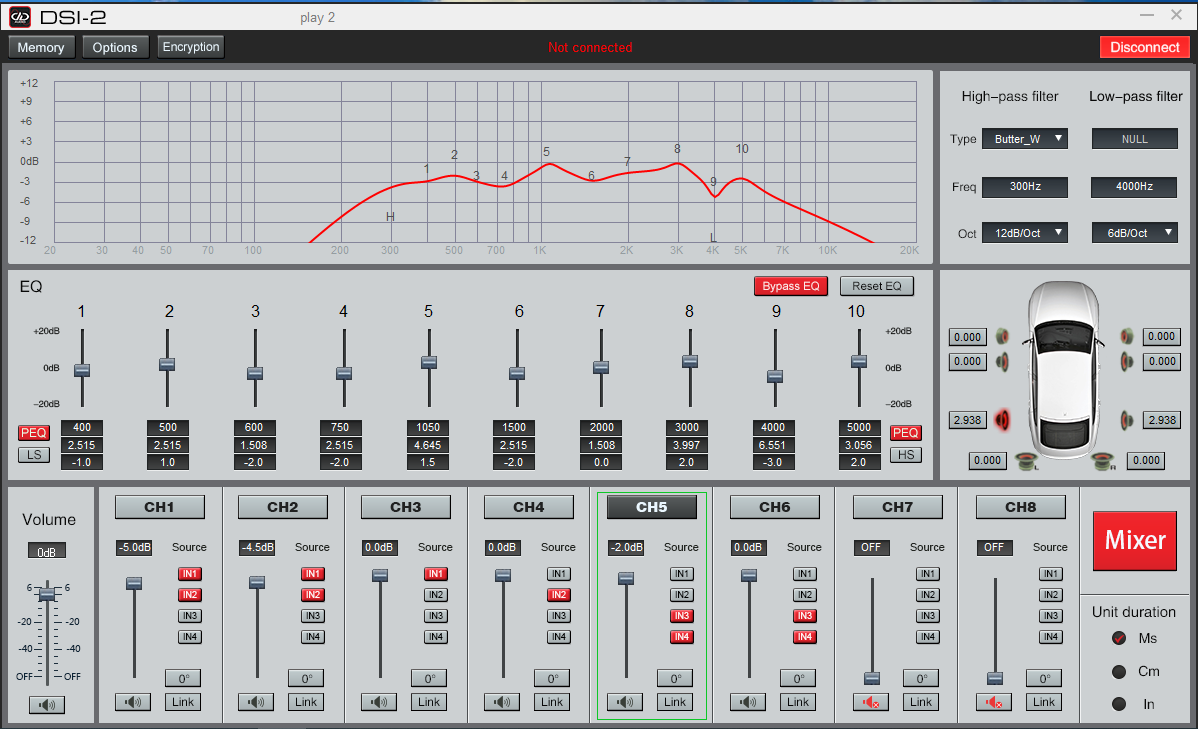The height and width of the screenshot is (729, 1198).
Task: Unmute the CH7 muted speaker icon
Action: (871, 702)
